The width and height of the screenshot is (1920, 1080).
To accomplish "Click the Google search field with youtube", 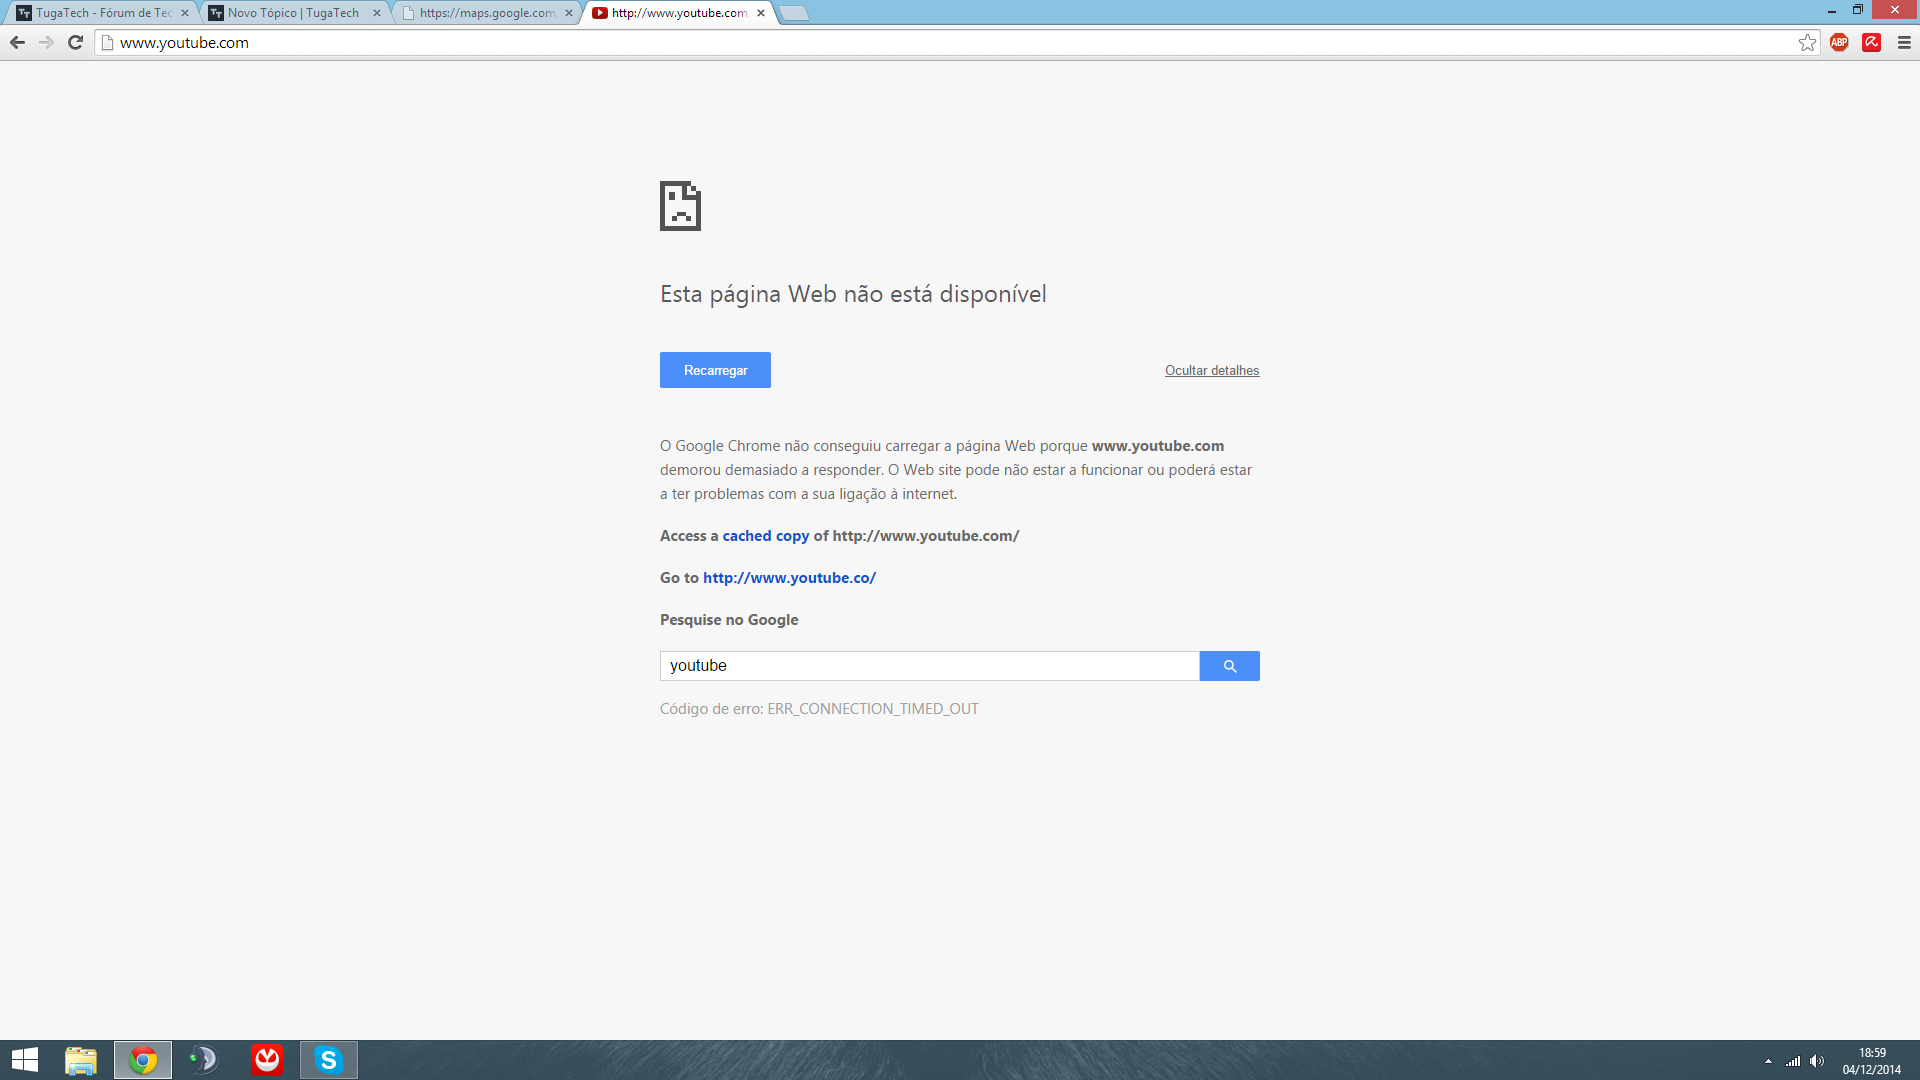I will [928, 666].
